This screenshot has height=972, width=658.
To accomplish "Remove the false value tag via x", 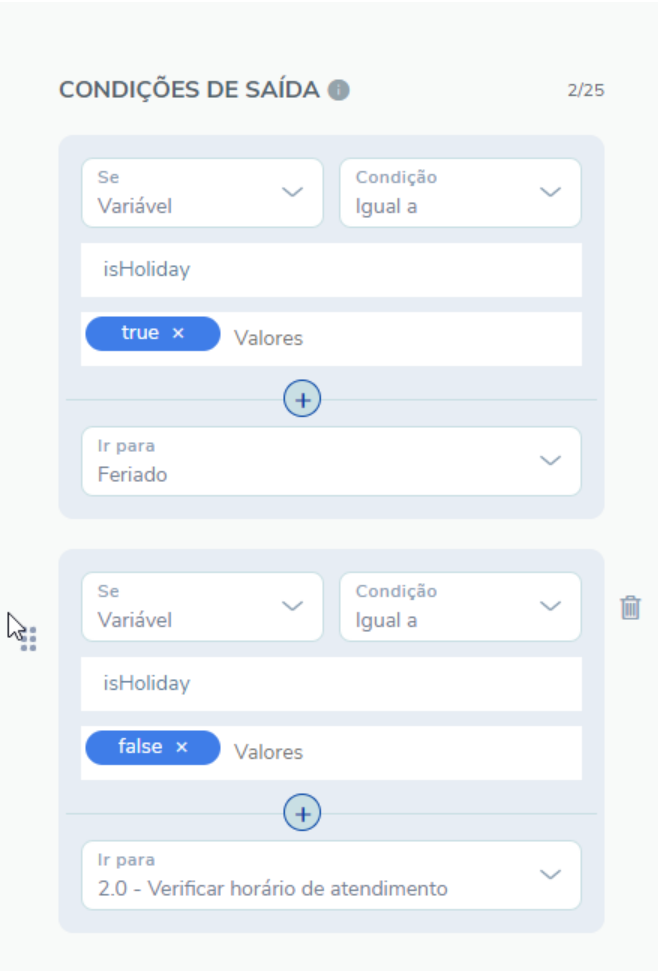I will [181, 747].
